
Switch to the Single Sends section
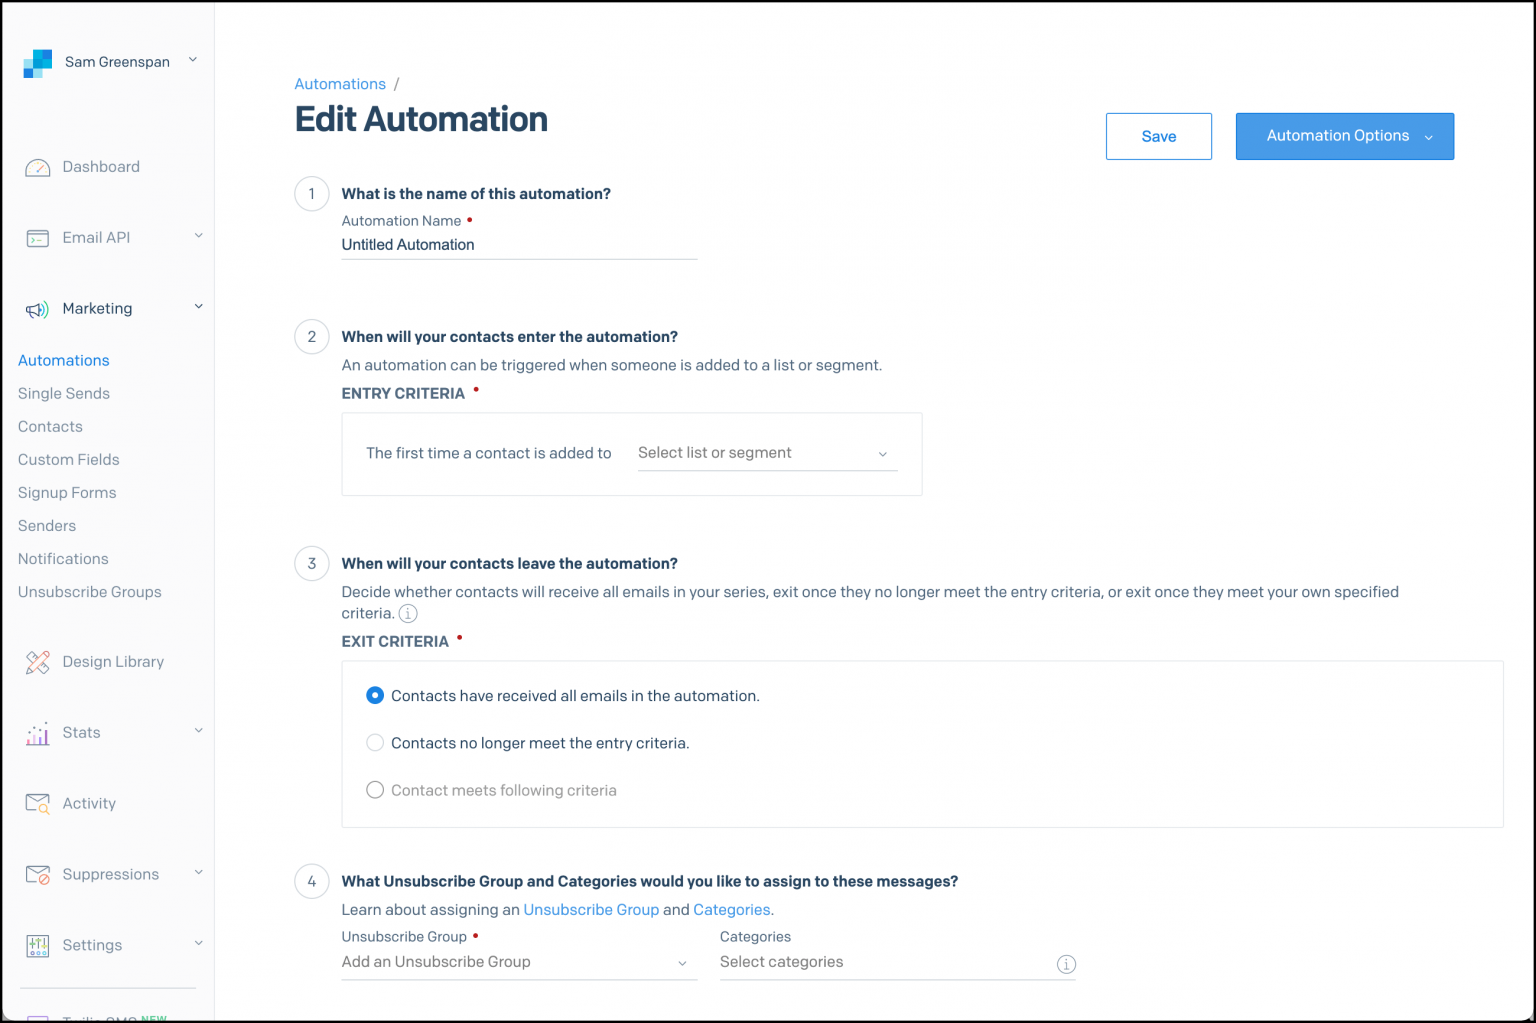(64, 393)
